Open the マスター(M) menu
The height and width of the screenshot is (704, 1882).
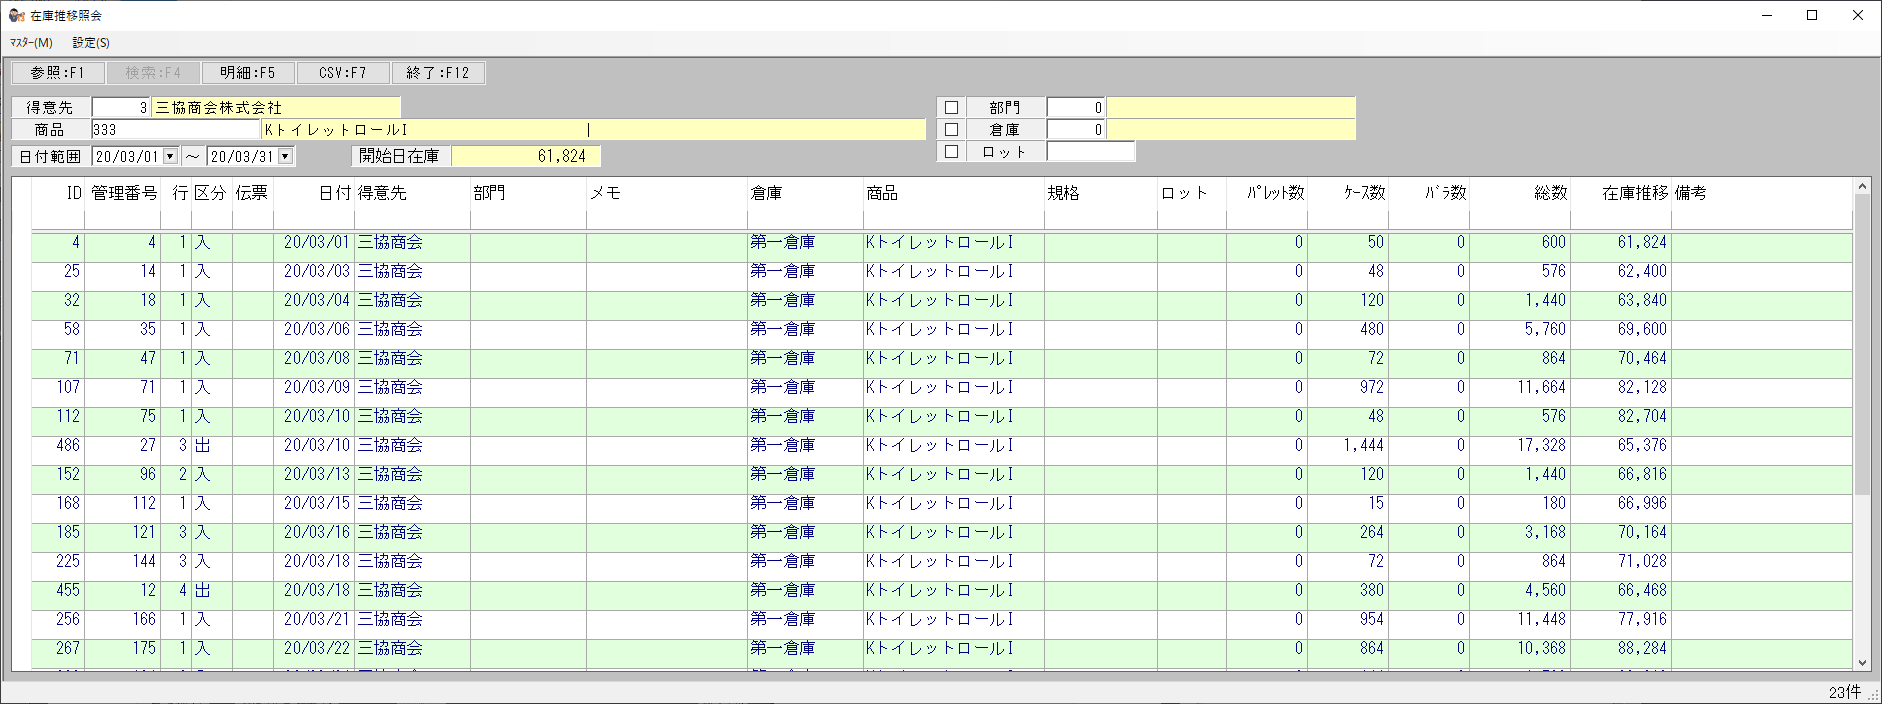(x=31, y=43)
